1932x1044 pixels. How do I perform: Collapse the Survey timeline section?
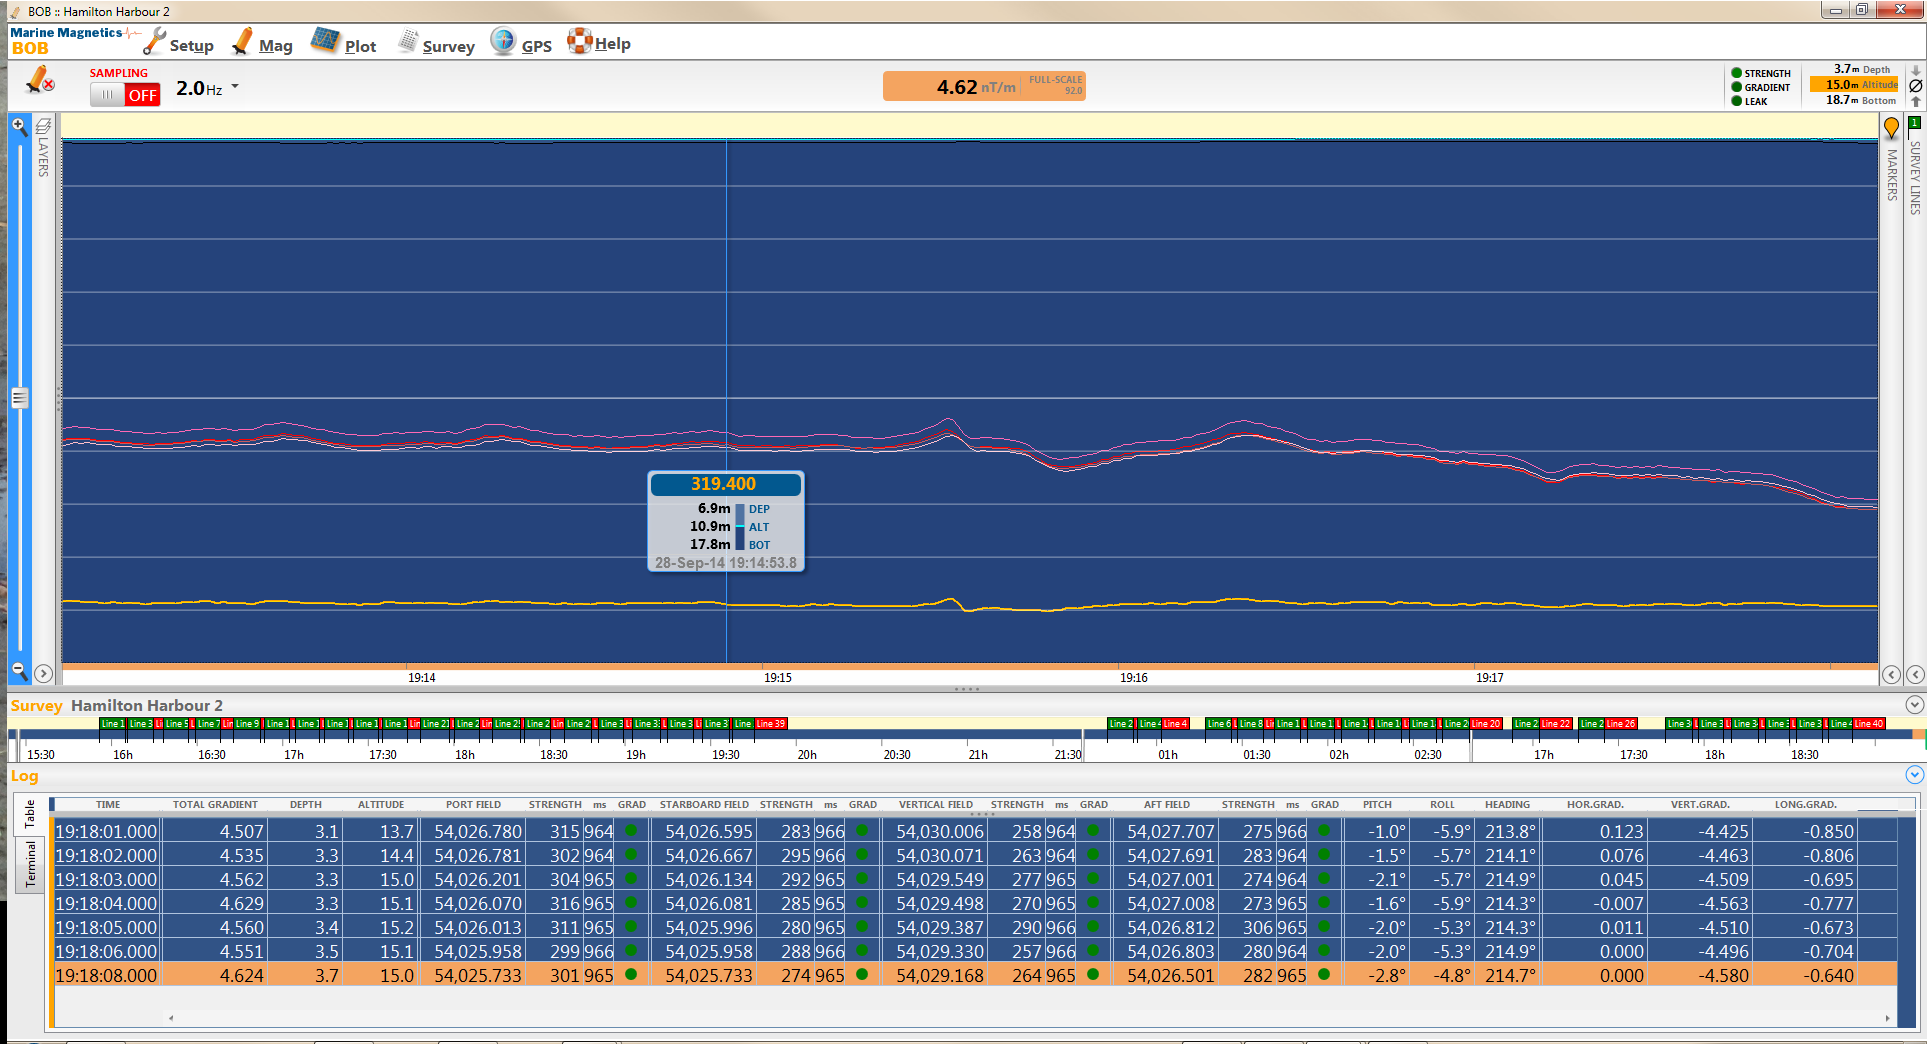[1914, 705]
